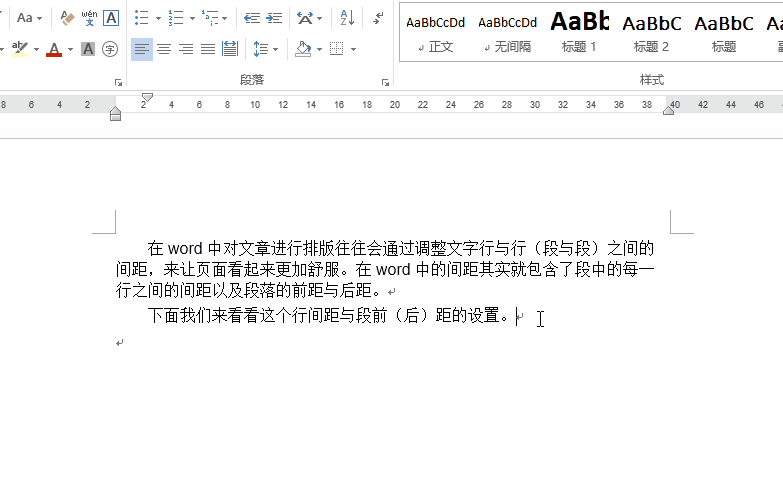Image resolution: width=783 pixels, height=478 pixels.
Task: Toggle the character shading button
Action: (88, 49)
